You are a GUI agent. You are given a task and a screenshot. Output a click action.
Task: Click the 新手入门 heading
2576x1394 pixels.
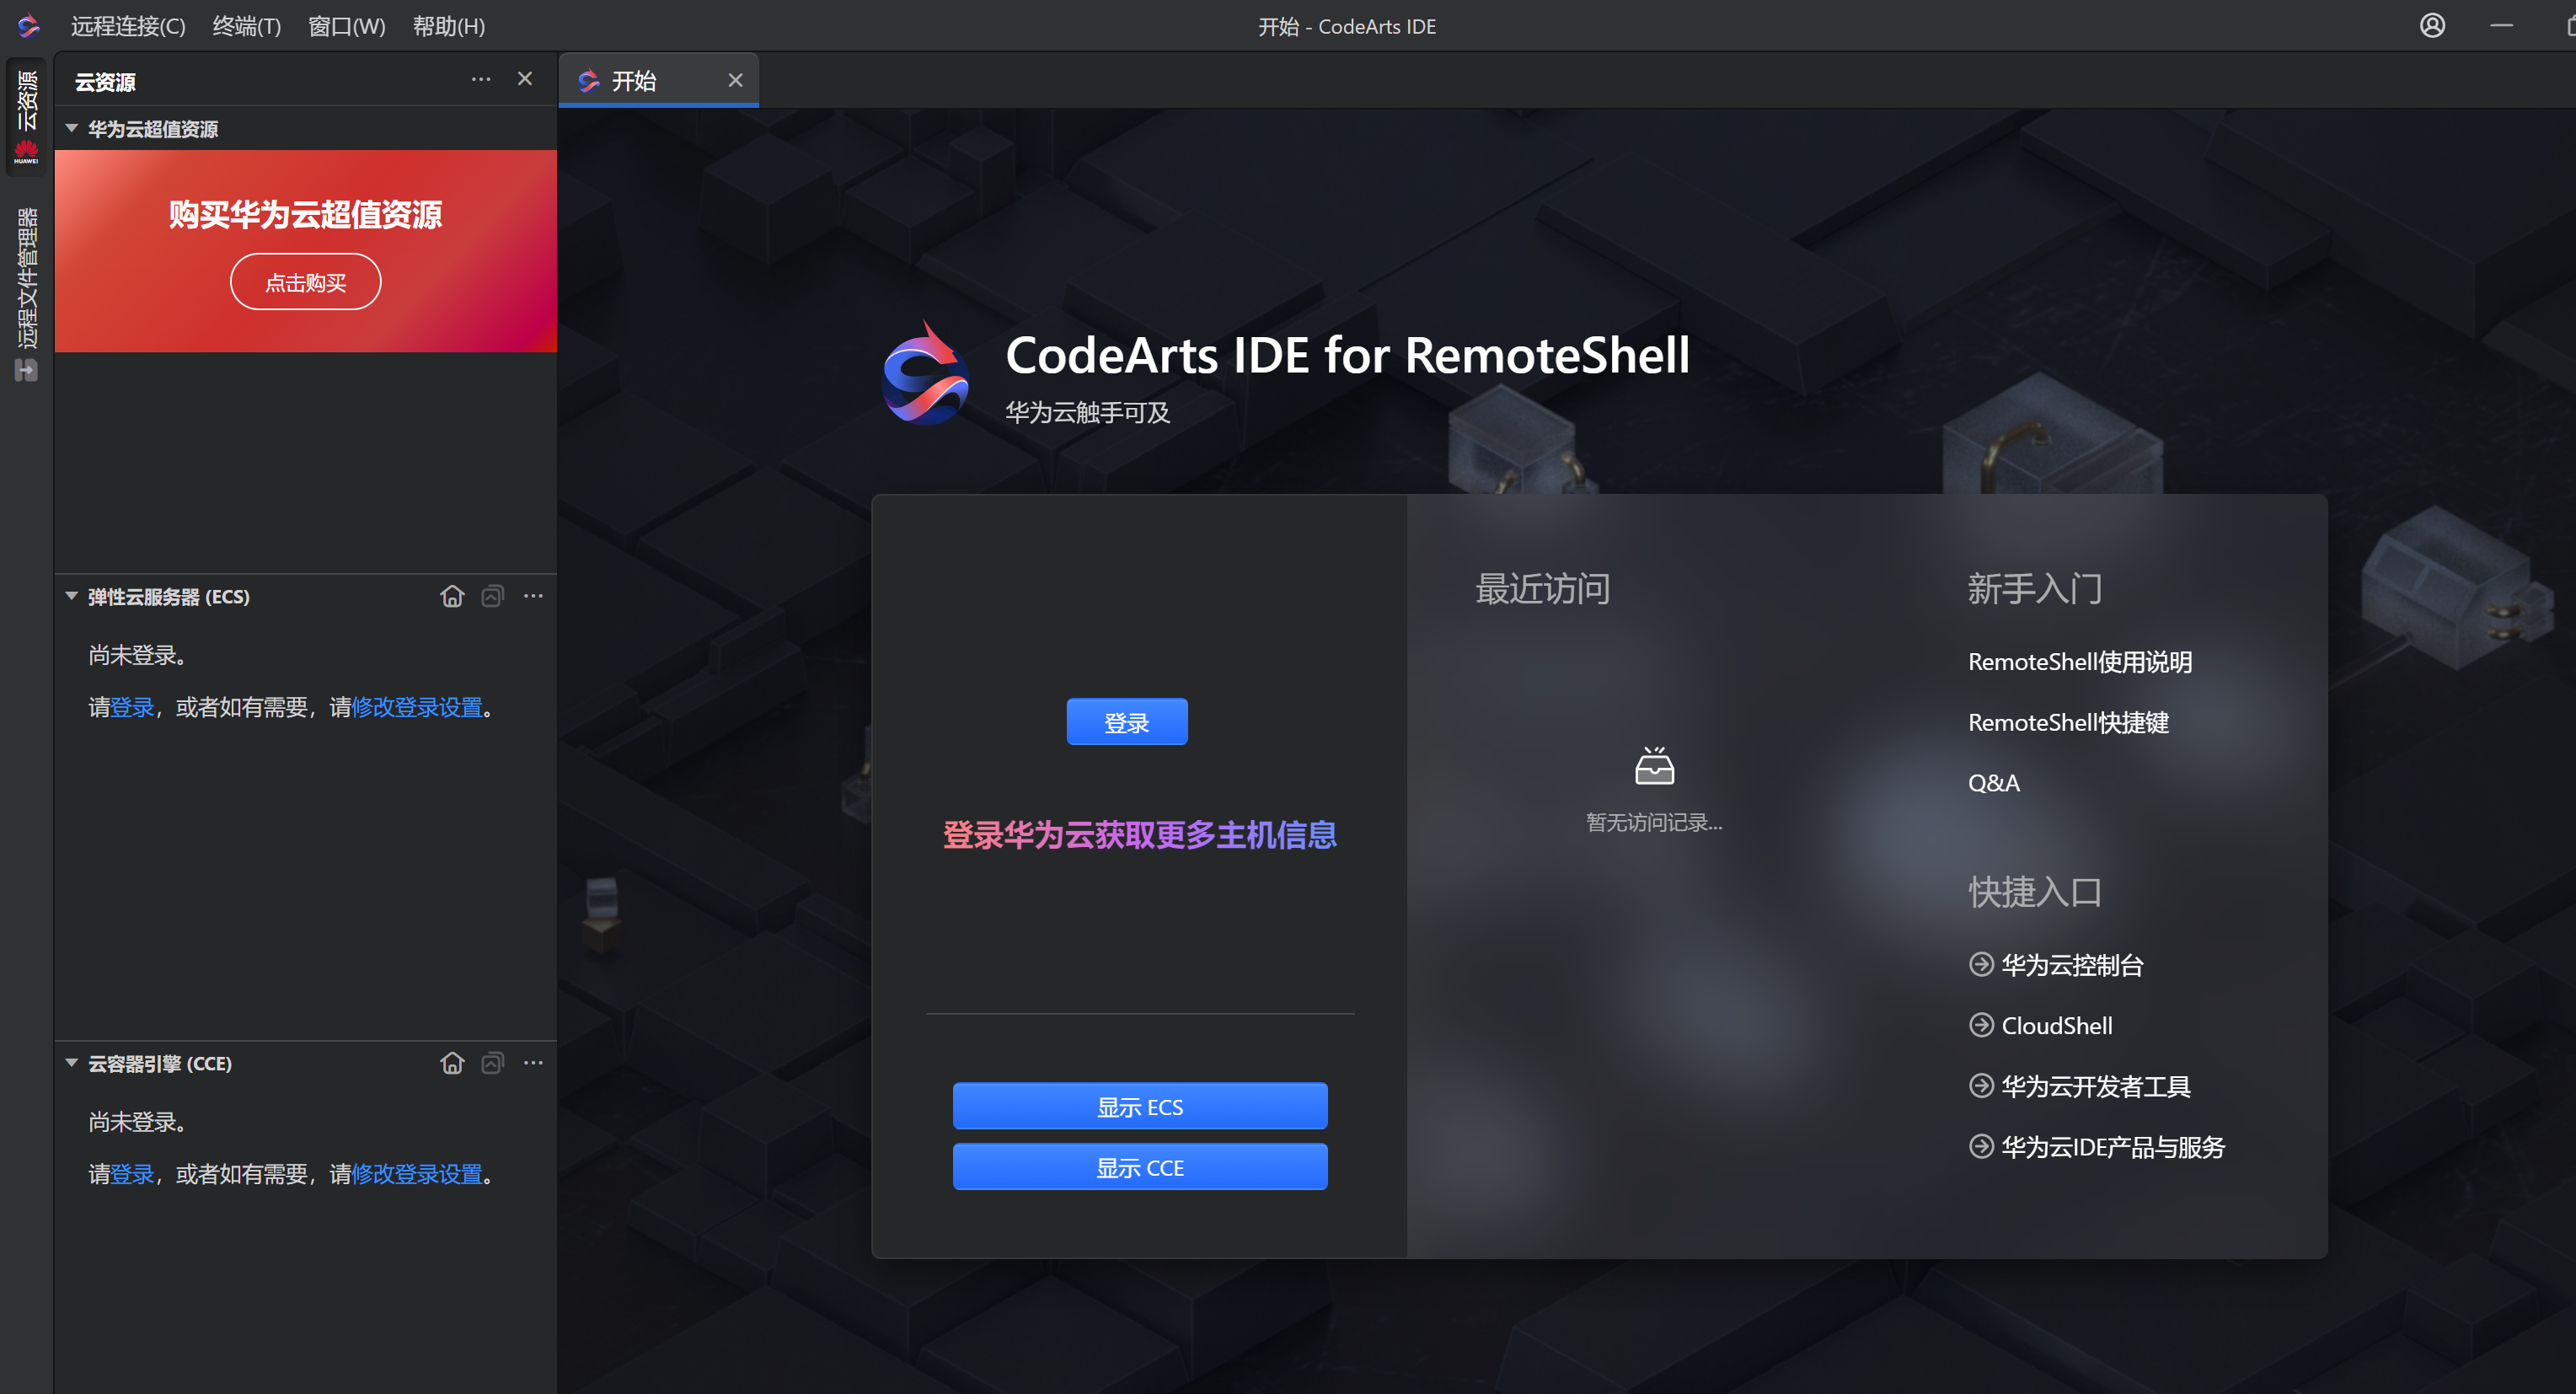tap(2035, 589)
